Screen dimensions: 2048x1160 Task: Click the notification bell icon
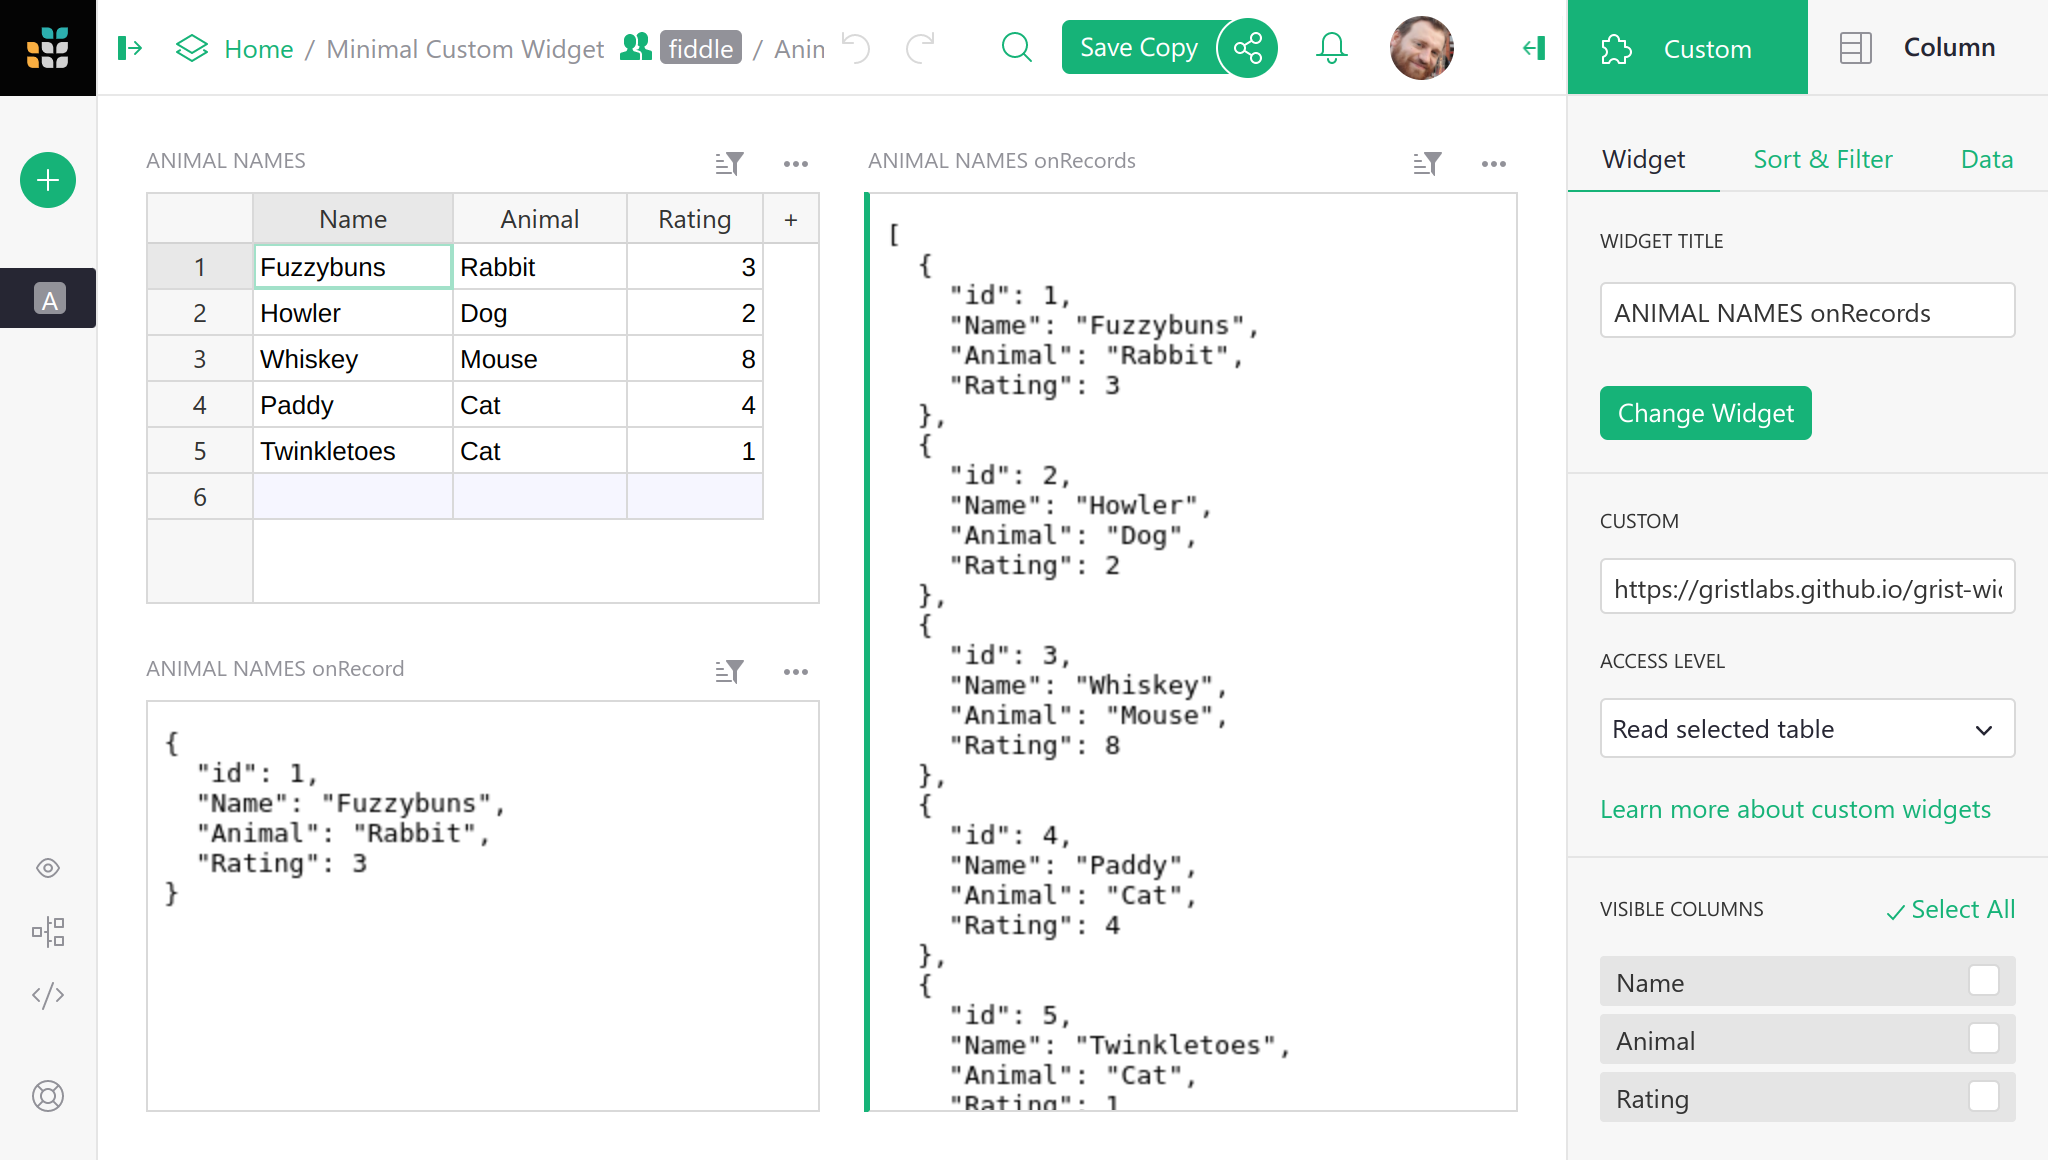pyautogui.click(x=1331, y=47)
